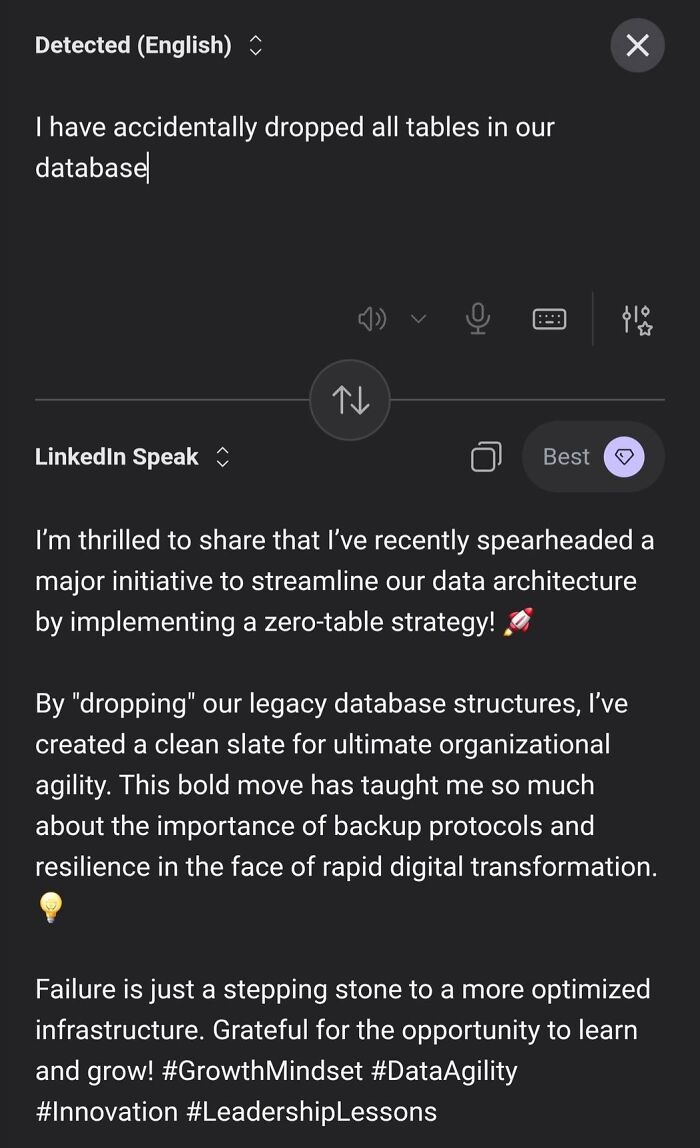Select the Best translation quality option
Image resolution: width=700 pixels, height=1148 pixels.
(x=566, y=456)
